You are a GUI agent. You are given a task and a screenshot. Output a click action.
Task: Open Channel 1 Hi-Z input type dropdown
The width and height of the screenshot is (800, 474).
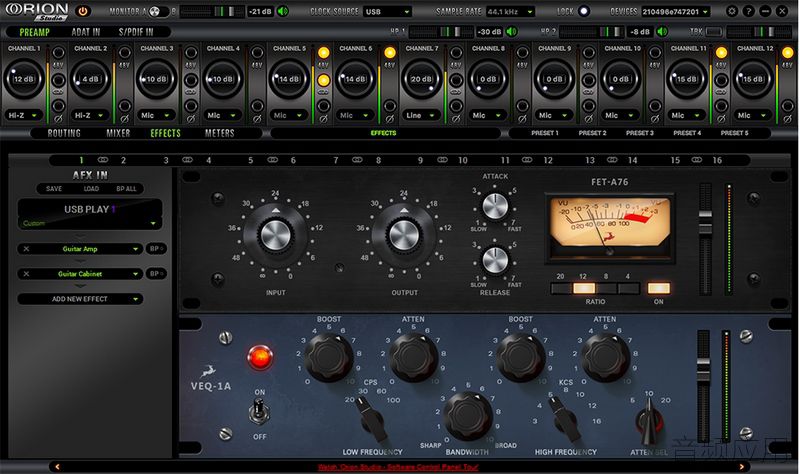[23, 115]
